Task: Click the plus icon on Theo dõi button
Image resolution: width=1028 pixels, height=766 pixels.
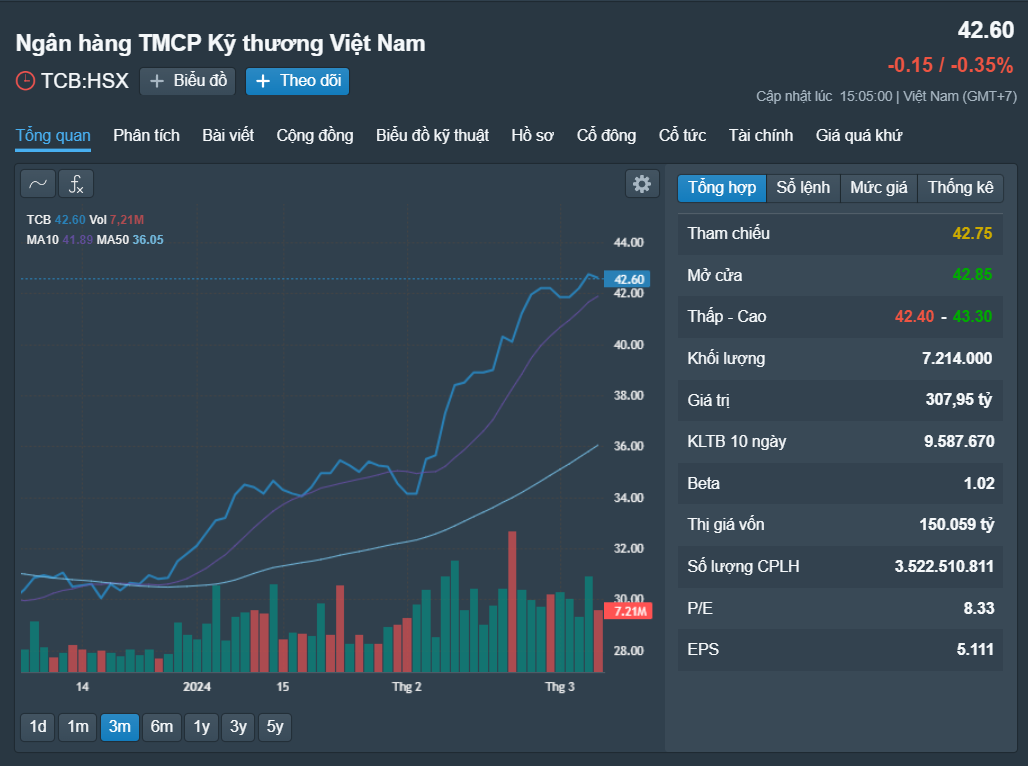Action: click(x=263, y=81)
